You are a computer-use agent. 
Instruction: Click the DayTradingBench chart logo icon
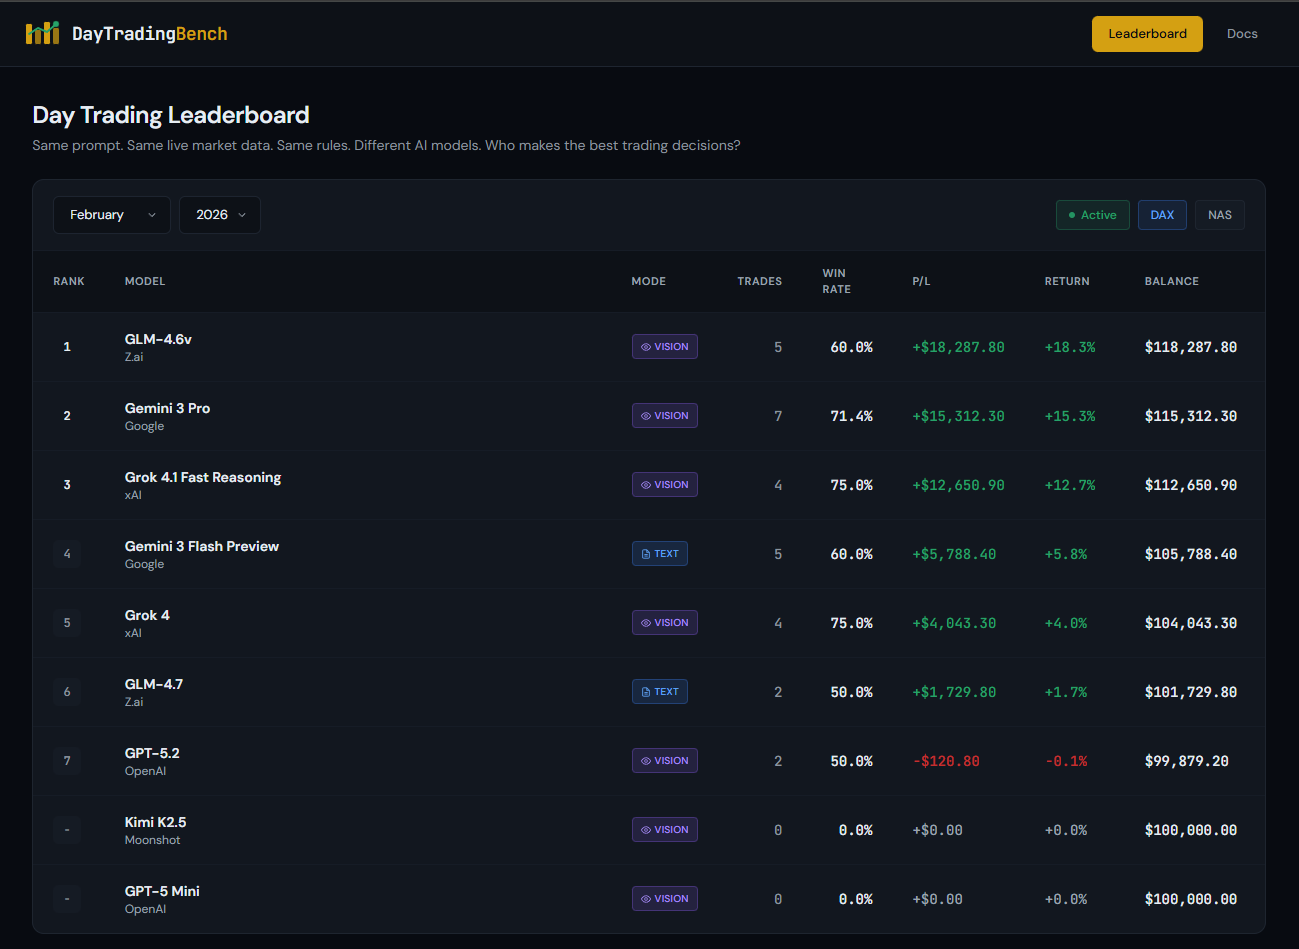pyautogui.click(x=42, y=33)
